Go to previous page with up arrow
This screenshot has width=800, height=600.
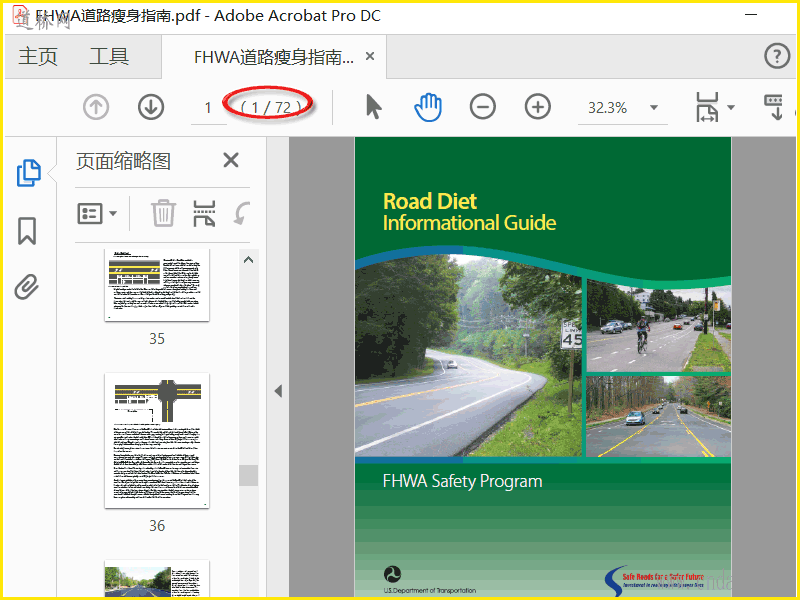click(96, 108)
